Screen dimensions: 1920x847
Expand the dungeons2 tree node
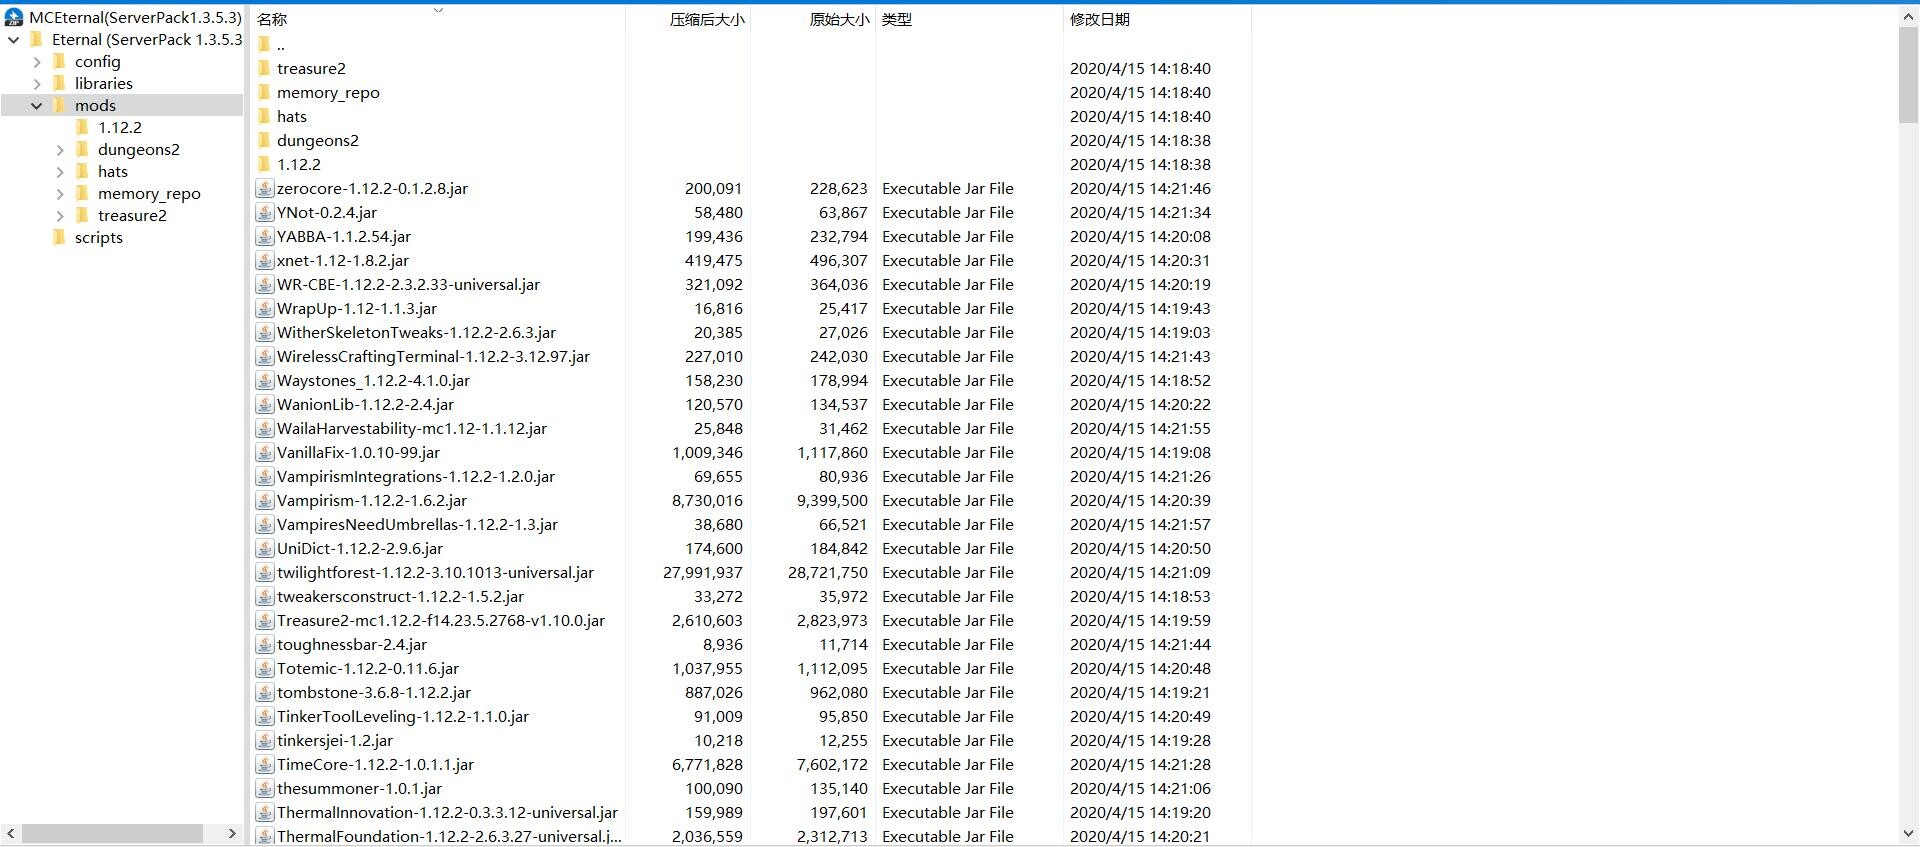[x=60, y=149]
